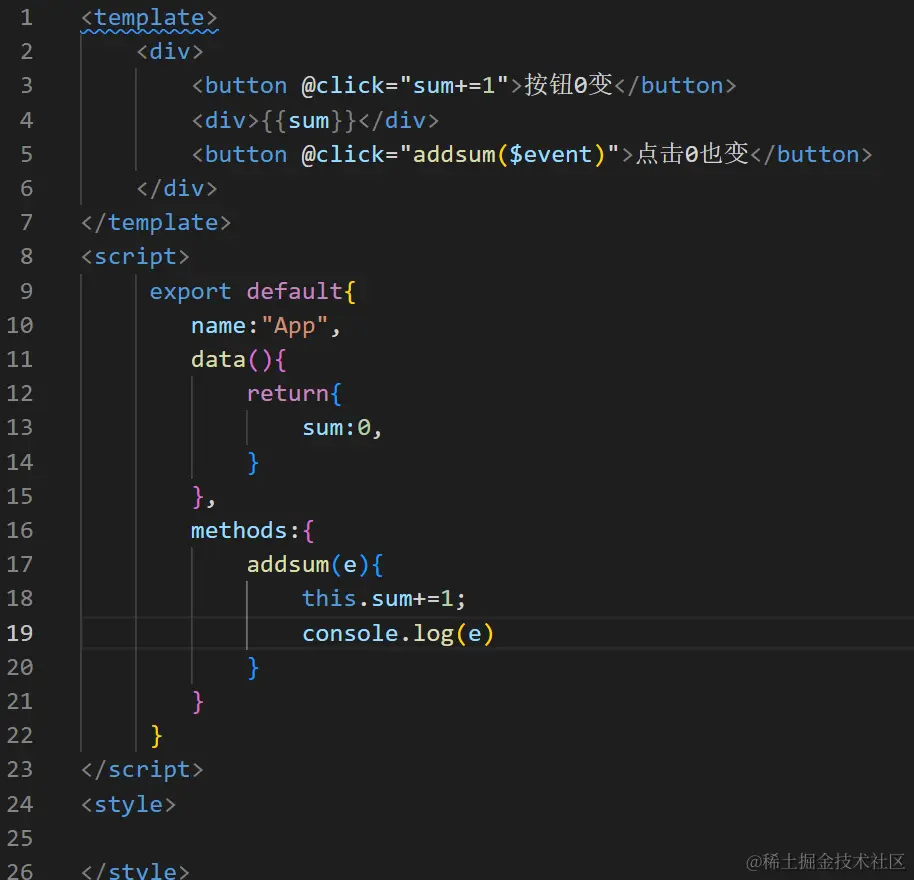Click the "App" string value
Viewport: 914px width, 880px height.
(x=294, y=326)
